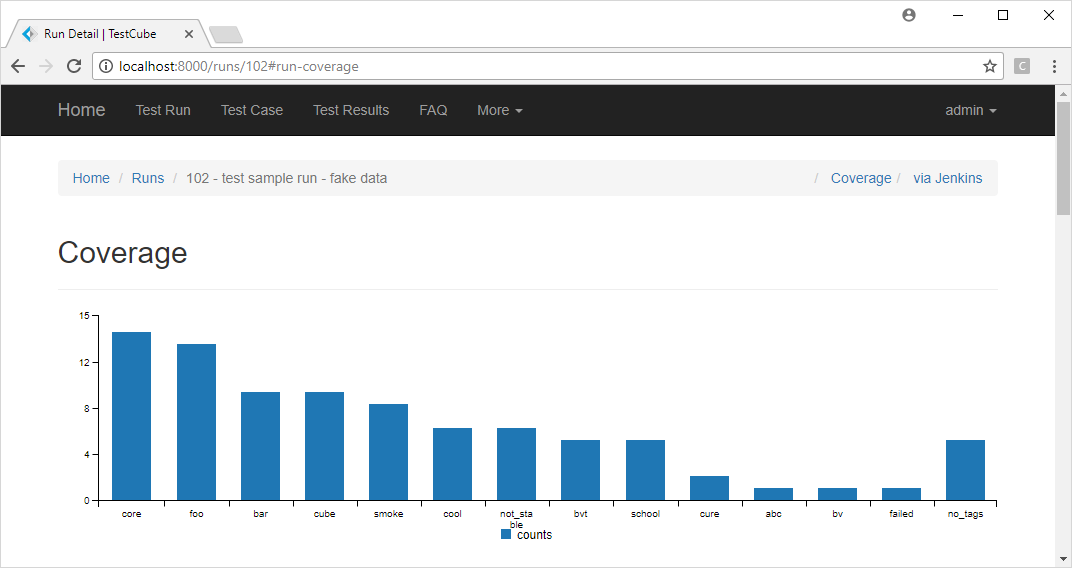Click the page vertical scrollbar thumb
The height and width of the screenshot is (568, 1072).
point(1063,159)
